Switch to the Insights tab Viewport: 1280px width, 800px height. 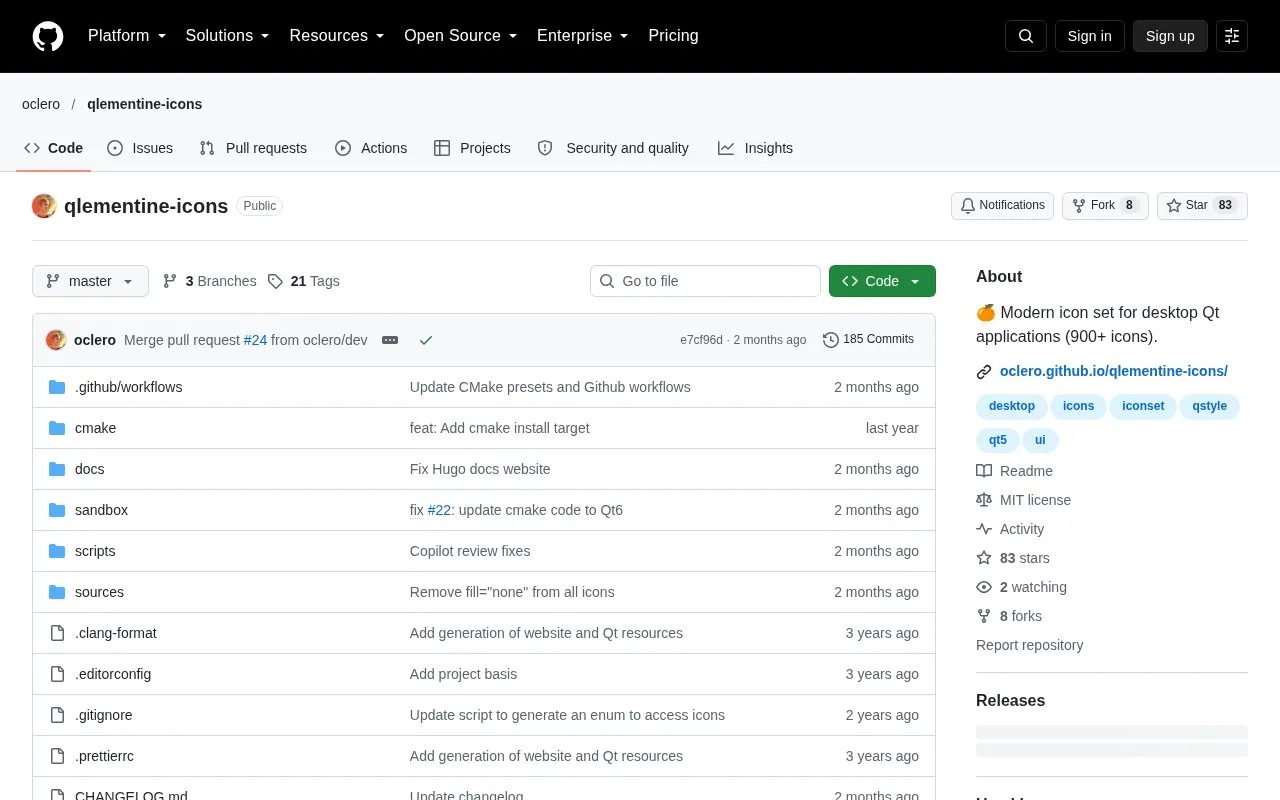point(755,148)
